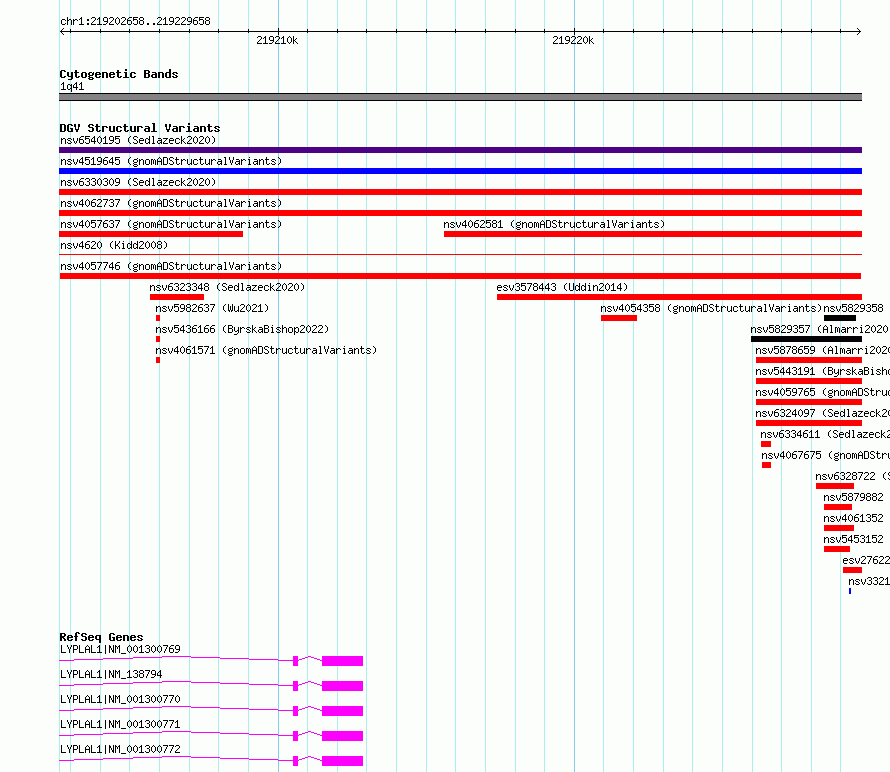
Task: Click the 219210k ruler tick label
Action: [277, 40]
